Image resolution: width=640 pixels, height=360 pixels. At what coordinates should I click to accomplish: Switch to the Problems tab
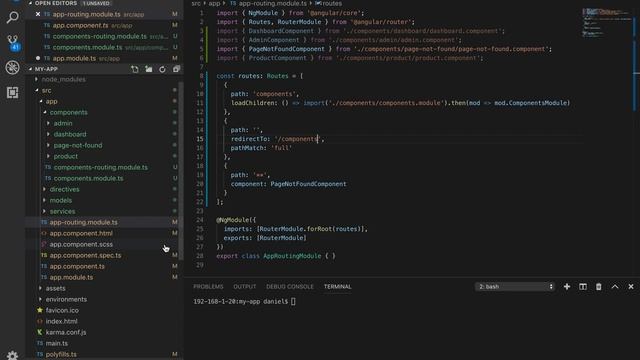208,287
